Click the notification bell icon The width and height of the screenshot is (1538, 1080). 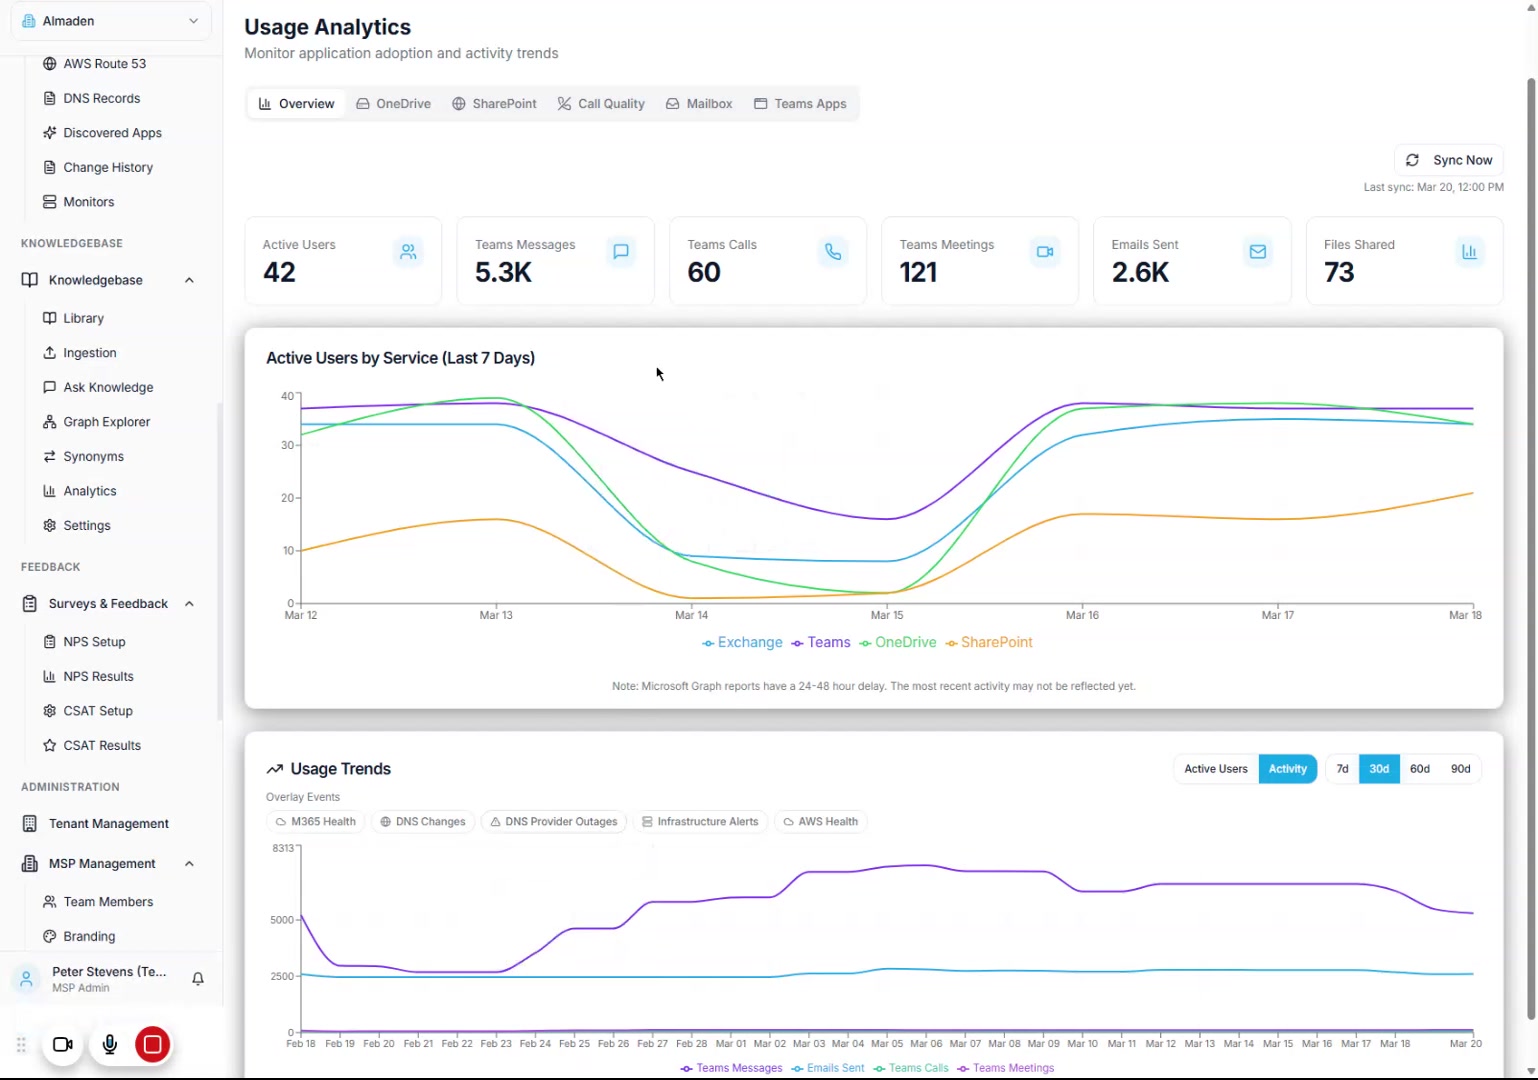[198, 979]
